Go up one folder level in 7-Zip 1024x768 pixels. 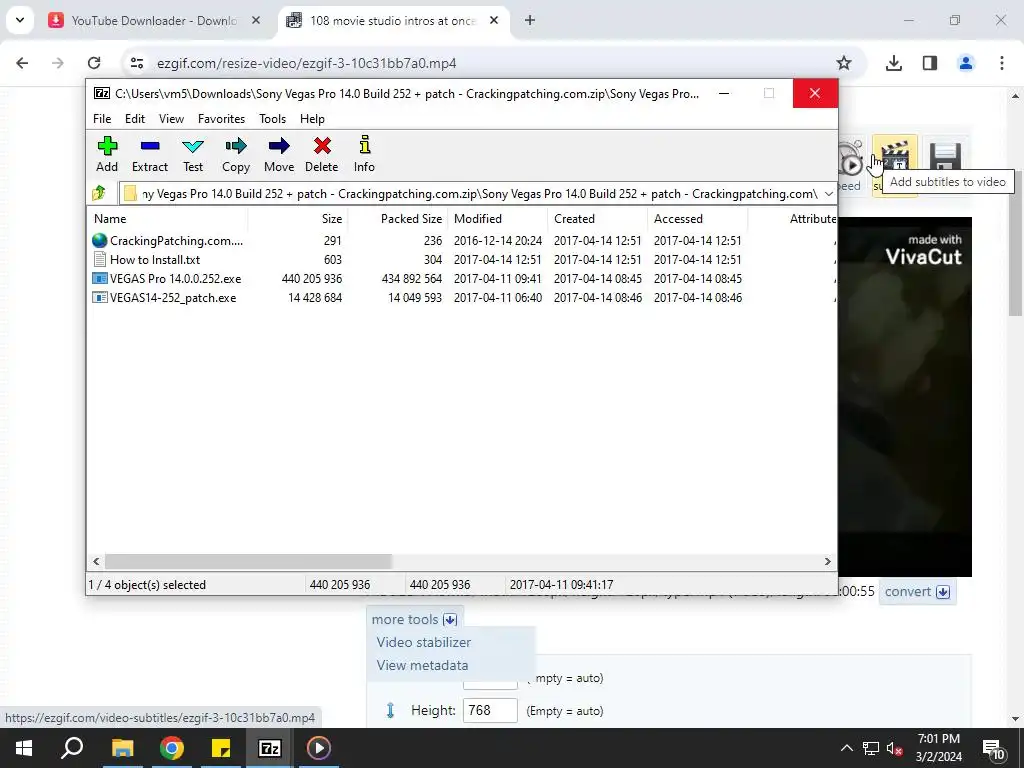click(99, 193)
